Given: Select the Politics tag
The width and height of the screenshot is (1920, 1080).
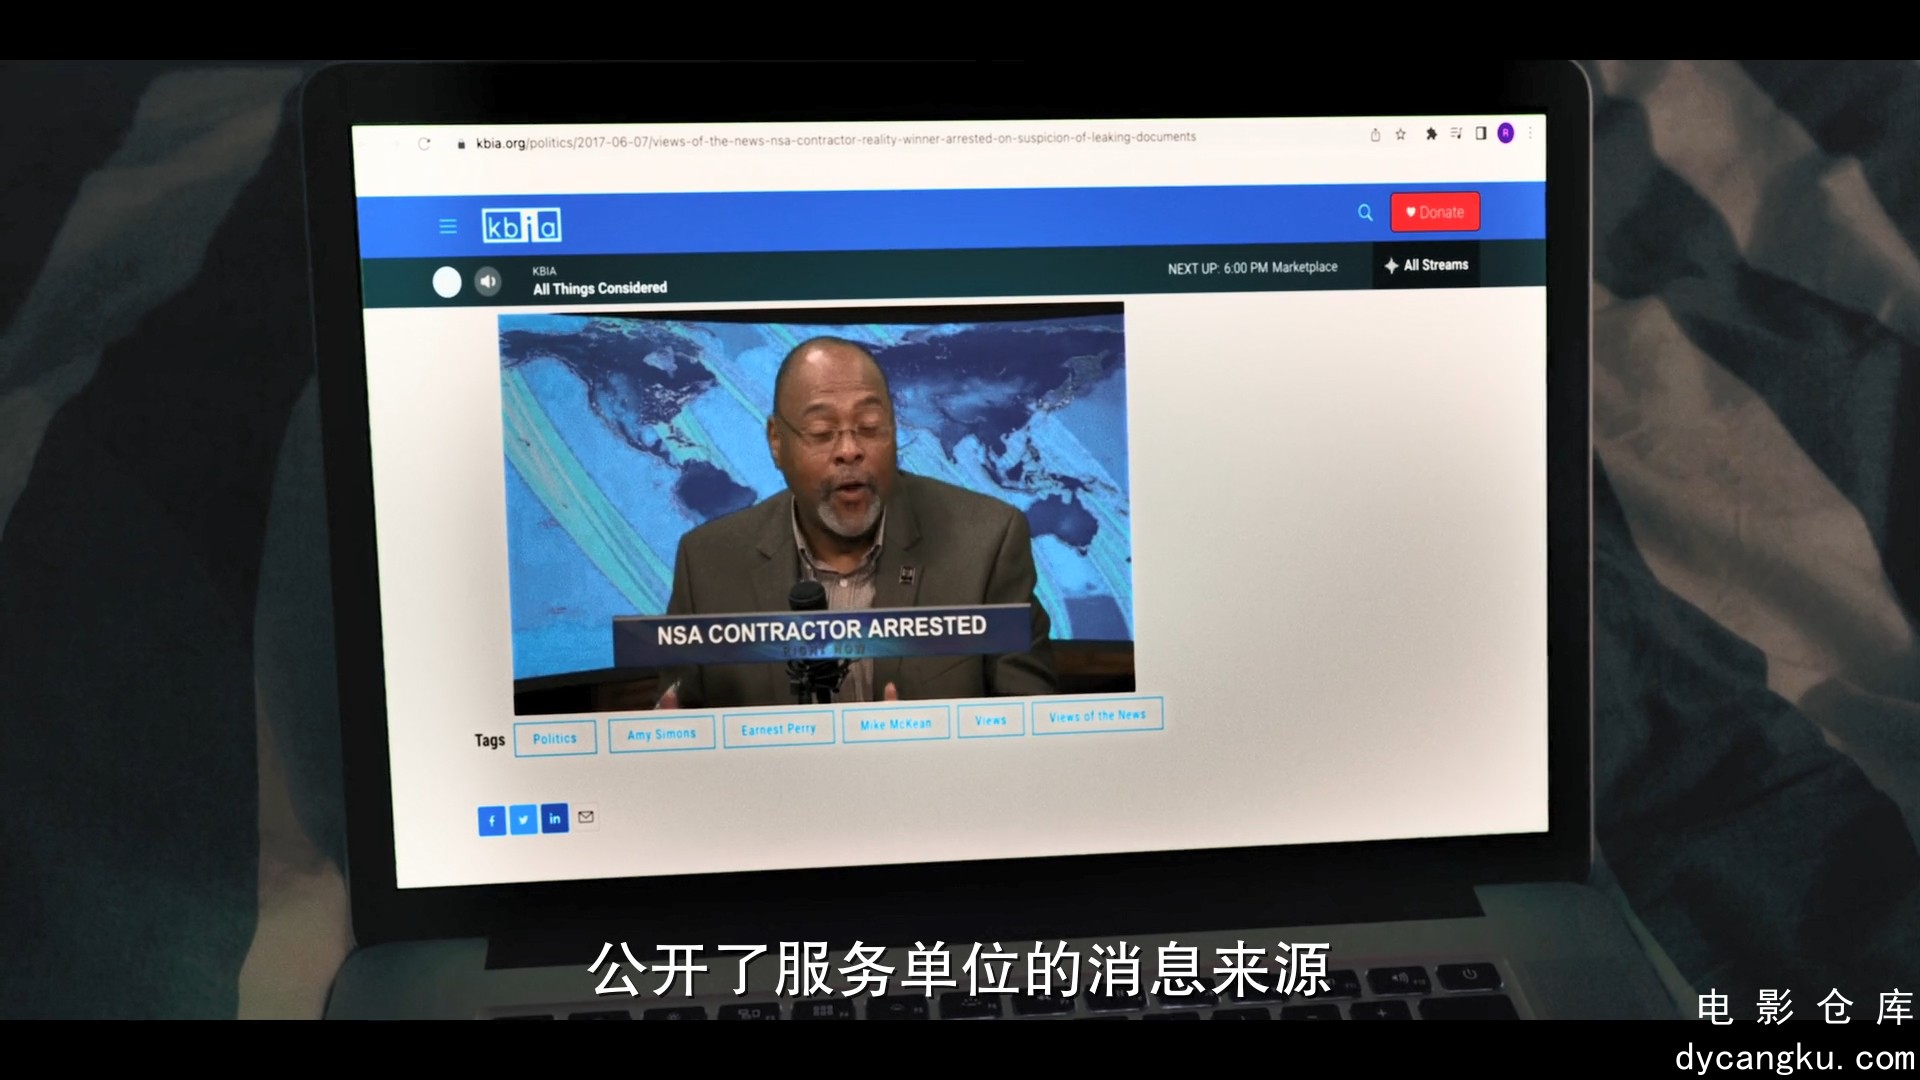Looking at the screenshot, I should [555, 738].
